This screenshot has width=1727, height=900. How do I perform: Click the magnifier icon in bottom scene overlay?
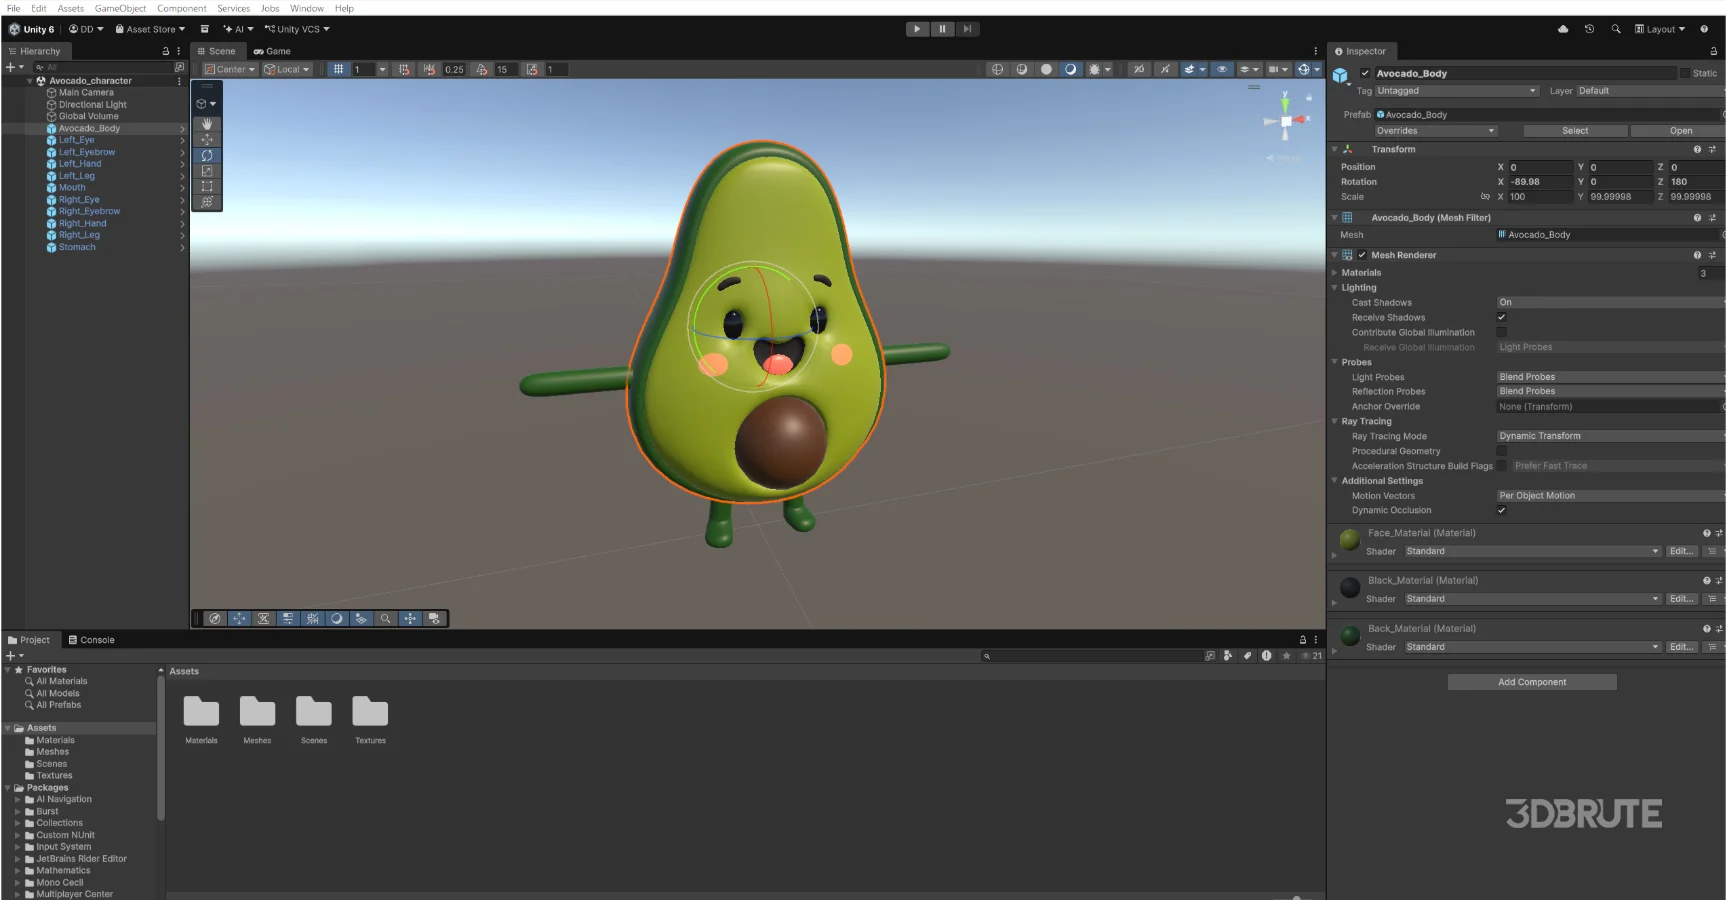(385, 619)
